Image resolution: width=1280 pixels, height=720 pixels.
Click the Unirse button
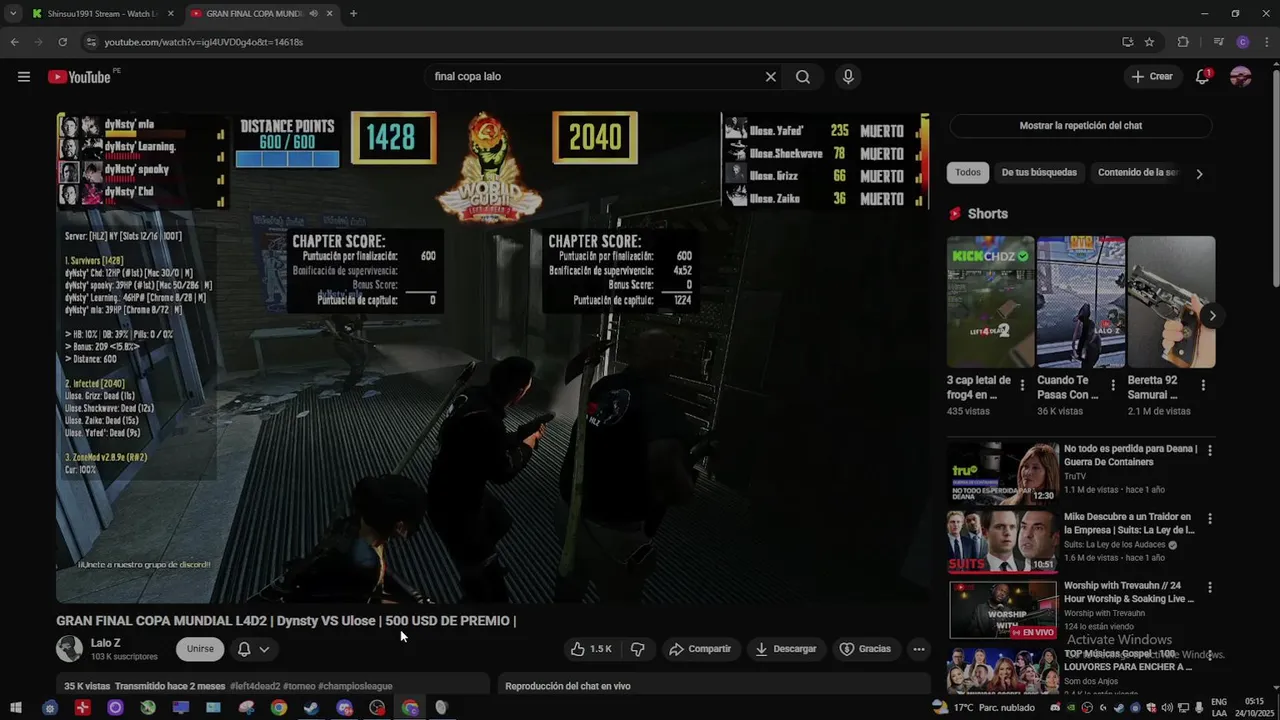point(200,649)
